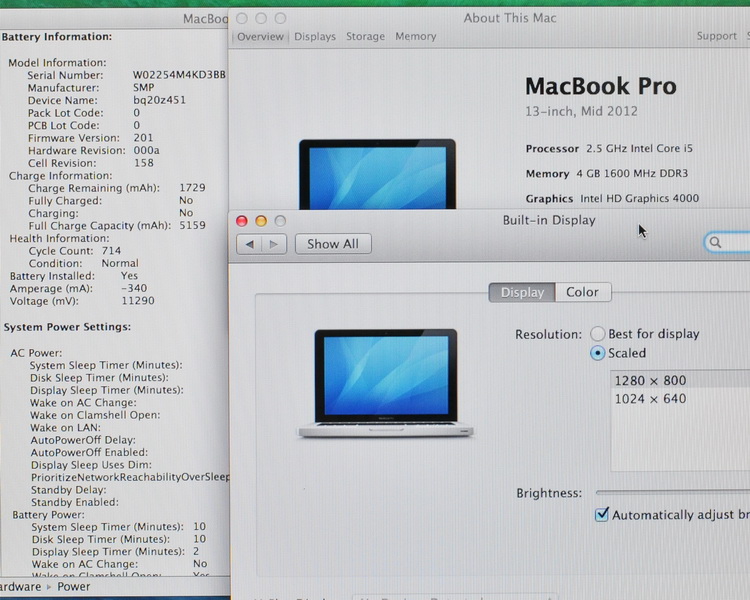
Task: Close the Built-in Display window
Action: 242,221
